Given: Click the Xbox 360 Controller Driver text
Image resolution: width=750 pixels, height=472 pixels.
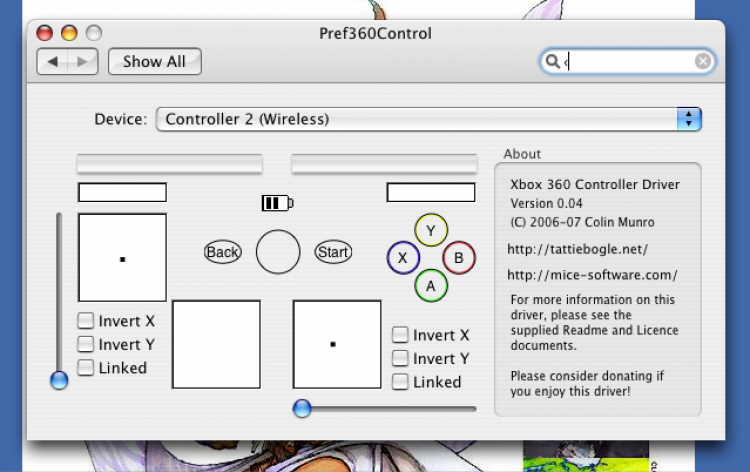Looking at the screenshot, I should click(595, 185).
